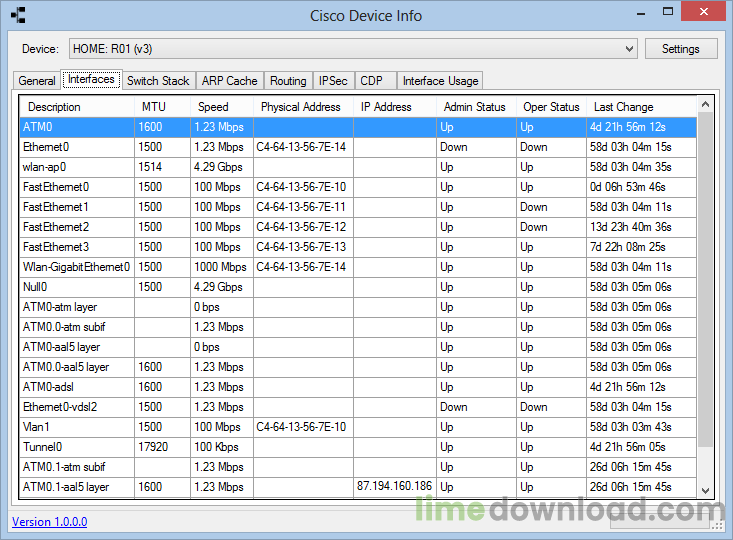The image size is (733, 540).
Task: Select the FastEthernet0 row
Action: pyautogui.click(x=358, y=187)
